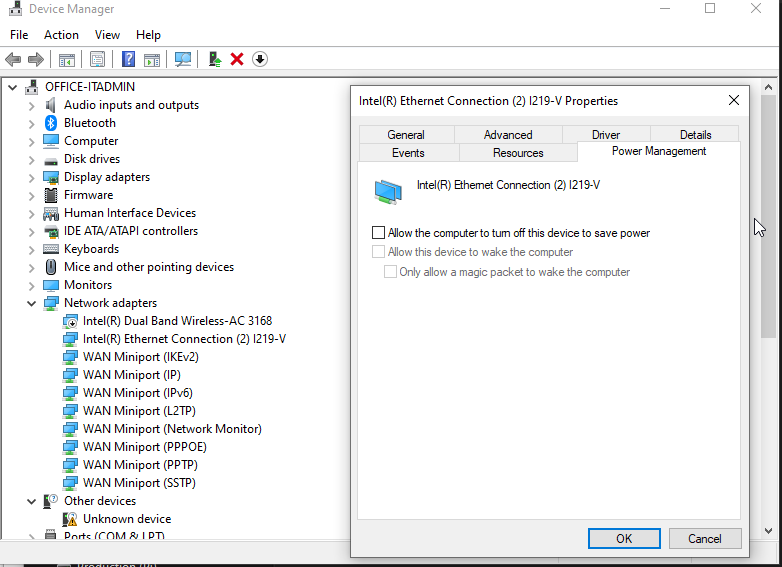This screenshot has height=567, width=782.
Task: Click the scrollbar down arrow
Action: pos(769,531)
